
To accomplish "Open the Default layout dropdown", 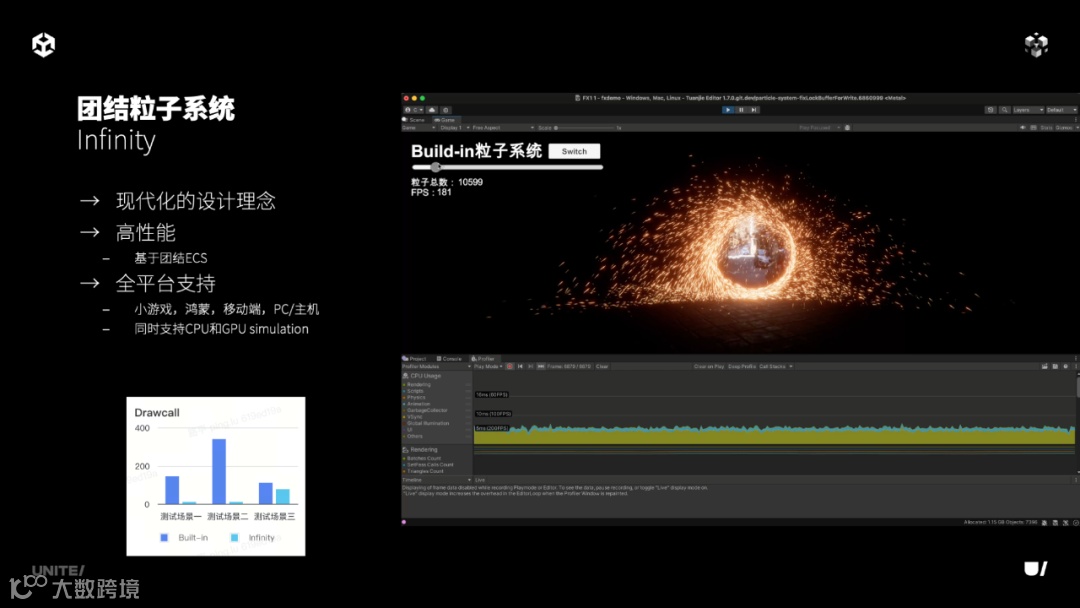I will pyautogui.click(x=1061, y=110).
